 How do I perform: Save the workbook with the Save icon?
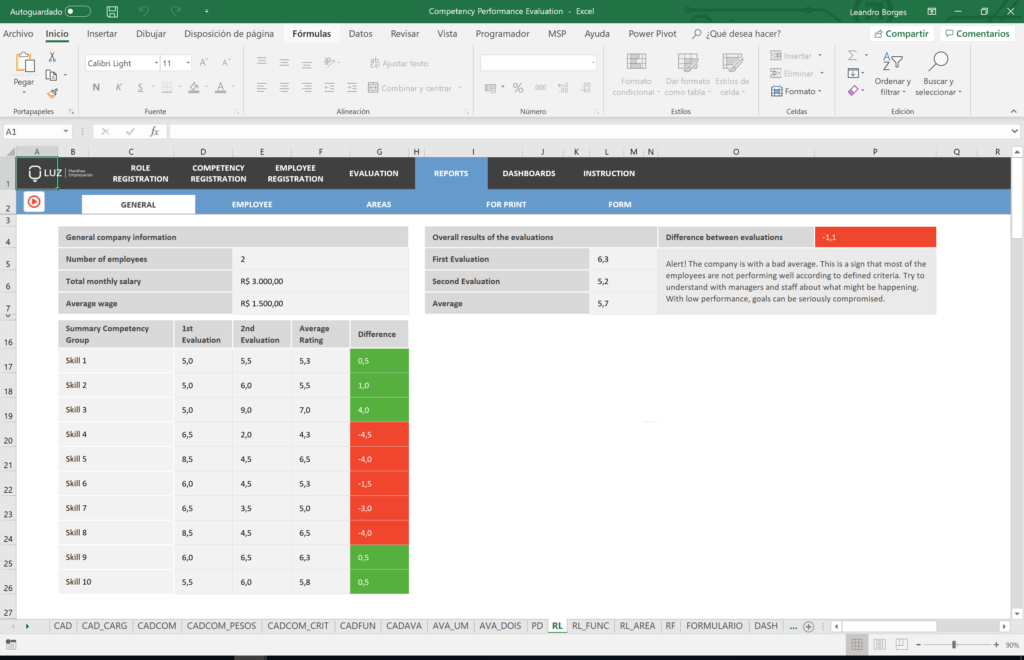coord(110,11)
